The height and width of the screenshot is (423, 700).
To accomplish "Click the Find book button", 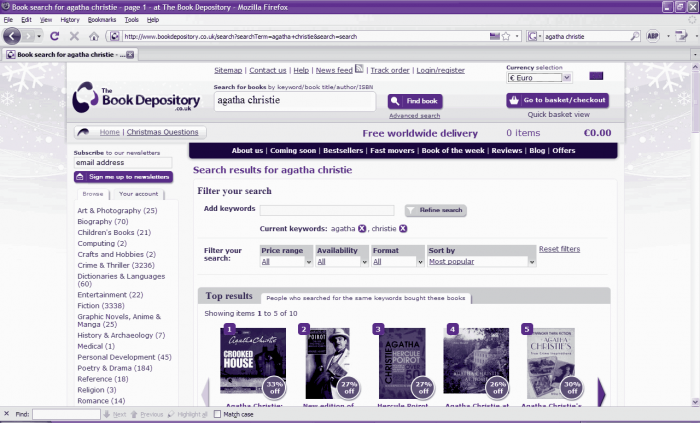I will pyautogui.click(x=415, y=101).
